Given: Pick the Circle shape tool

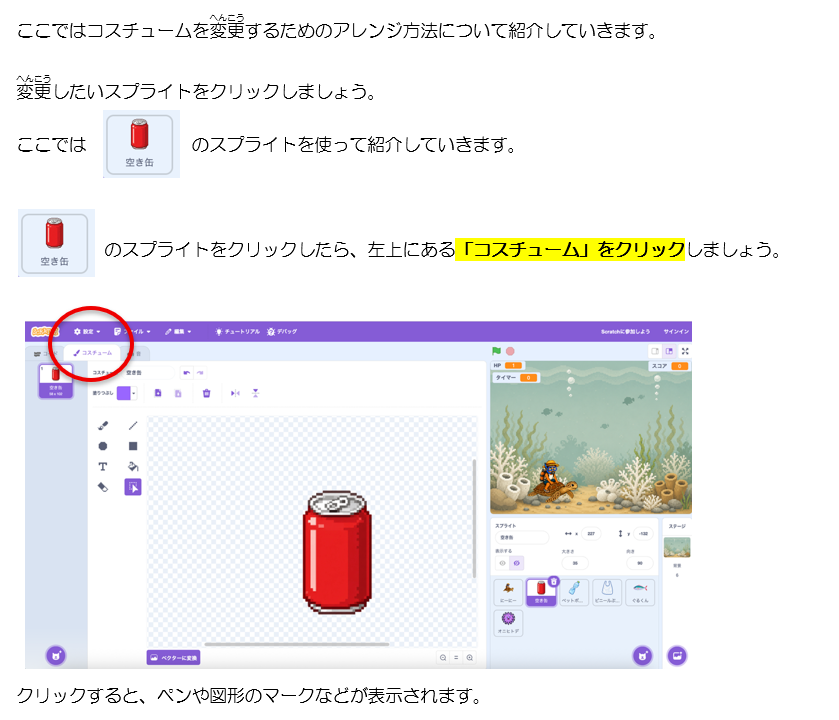Looking at the screenshot, I should coord(103,446).
